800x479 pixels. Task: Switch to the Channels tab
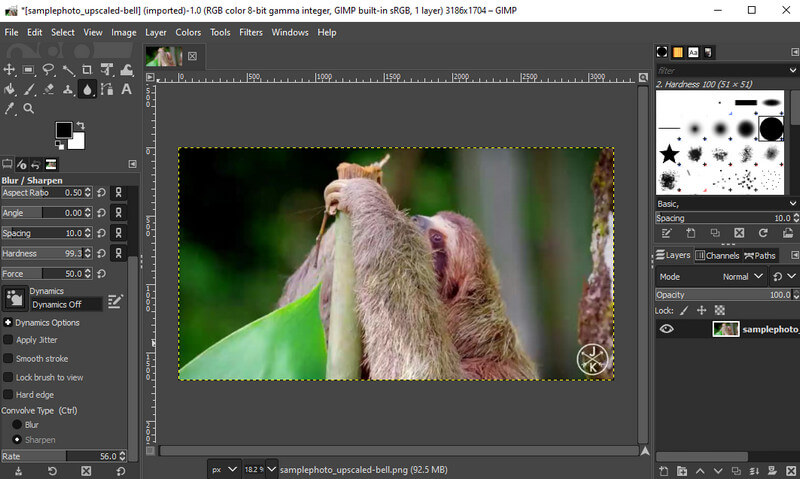716,256
